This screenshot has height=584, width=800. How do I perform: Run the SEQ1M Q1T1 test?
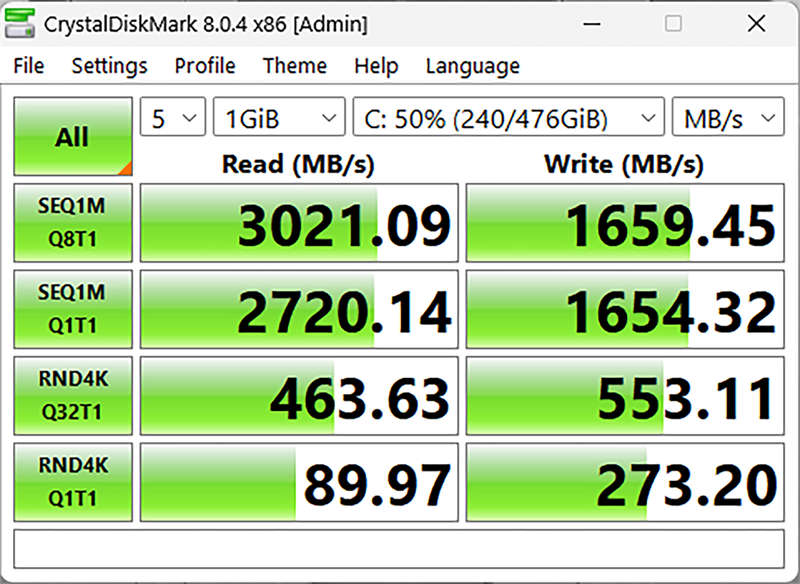click(x=73, y=309)
